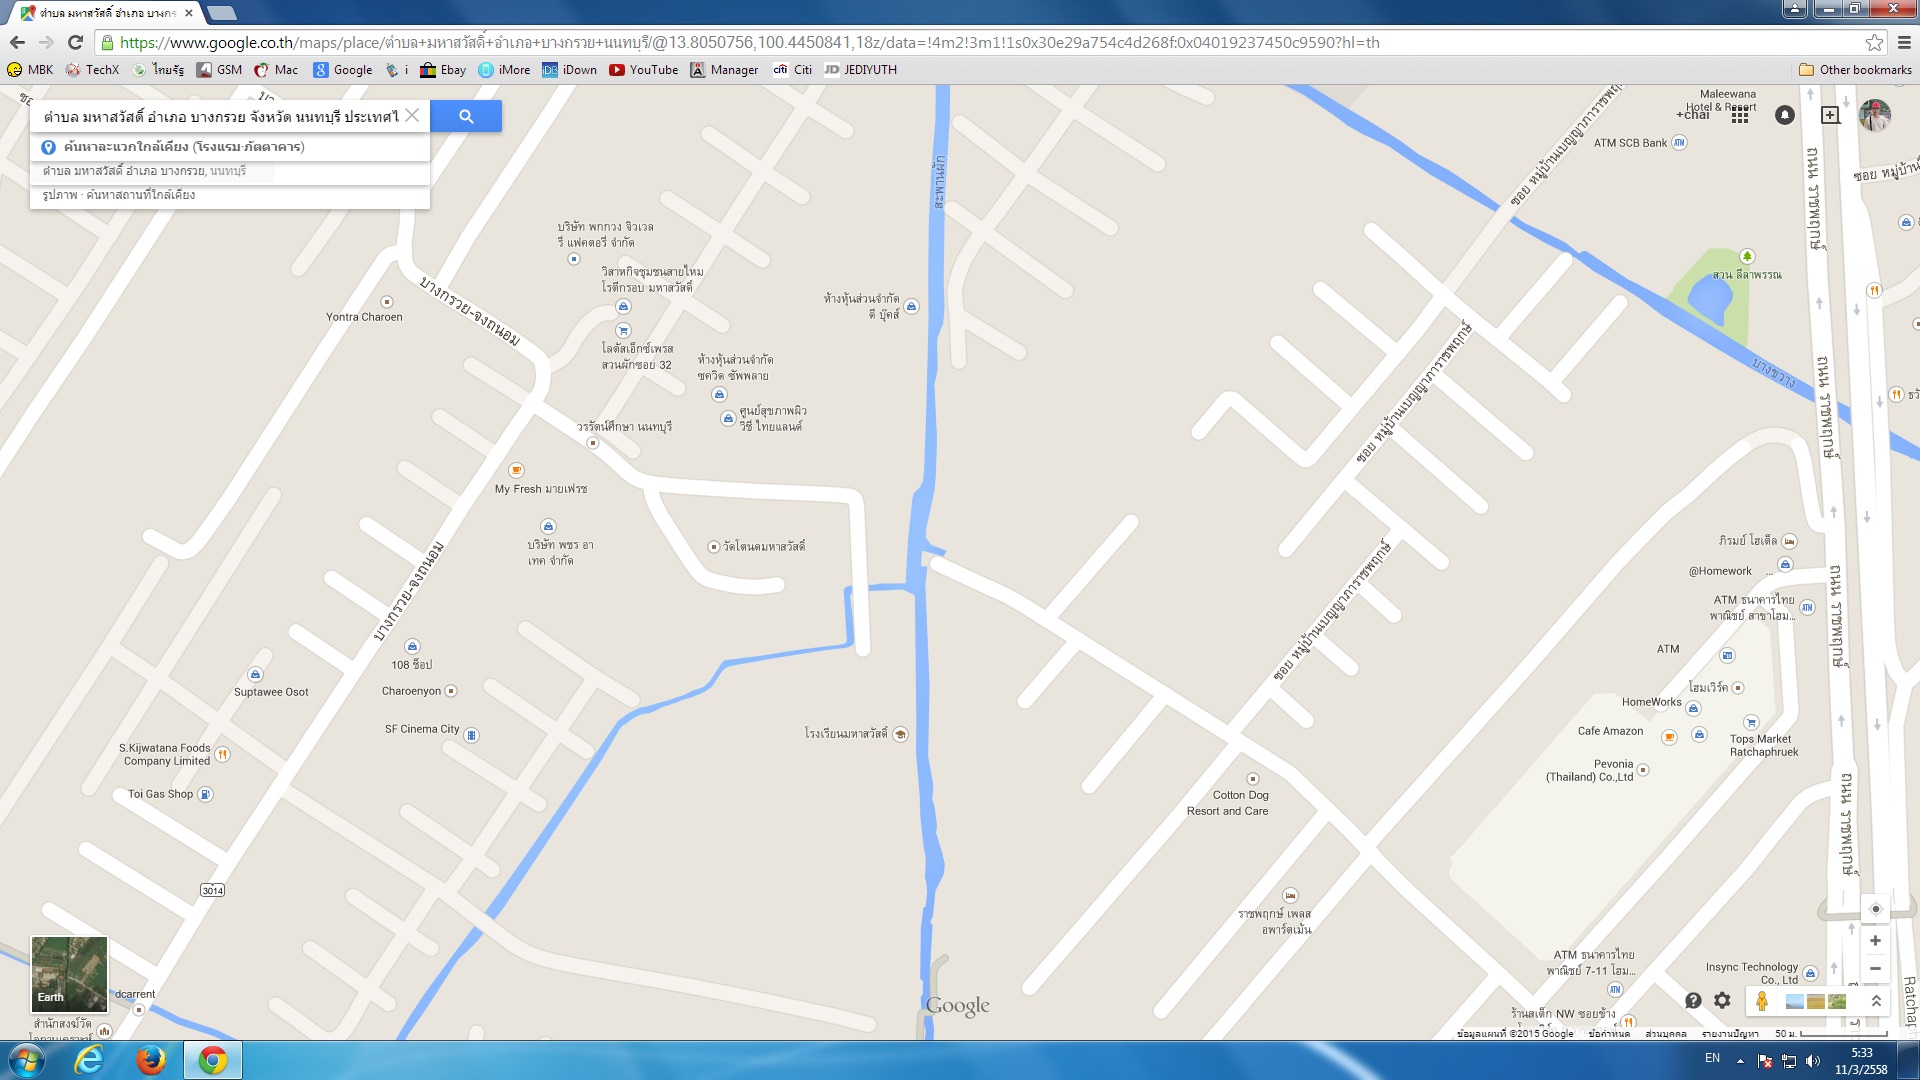
Task: Click the SF Cinema City marker
Action: (x=472, y=736)
